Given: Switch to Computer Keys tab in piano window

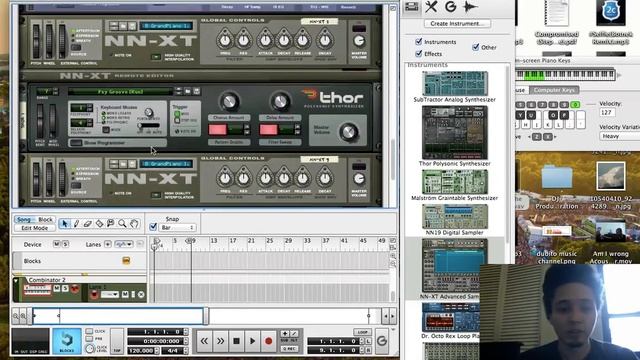Looking at the screenshot, I should pos(554,90).
